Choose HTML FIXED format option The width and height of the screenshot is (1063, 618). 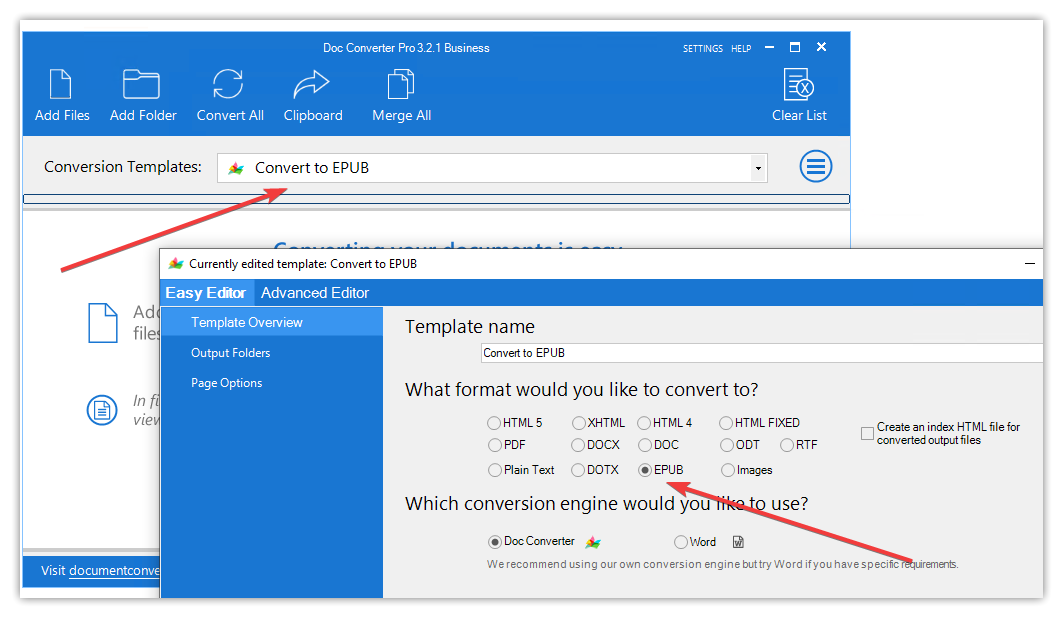click(x=726, y=423)
